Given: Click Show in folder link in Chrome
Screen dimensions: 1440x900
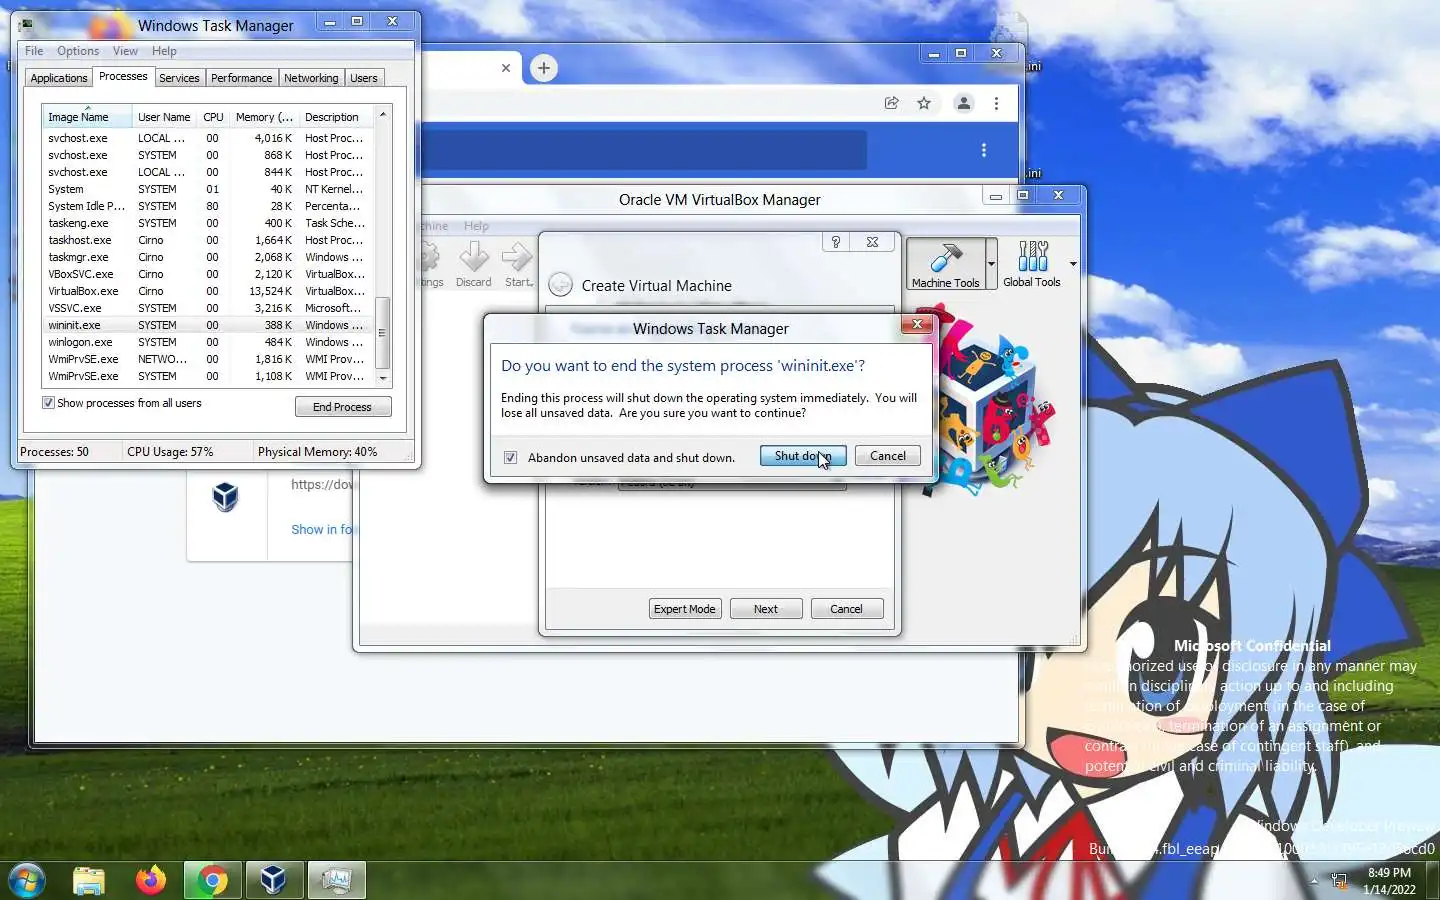Looking at the screenshot, I should pyautogui.click(x=322, y=530).
